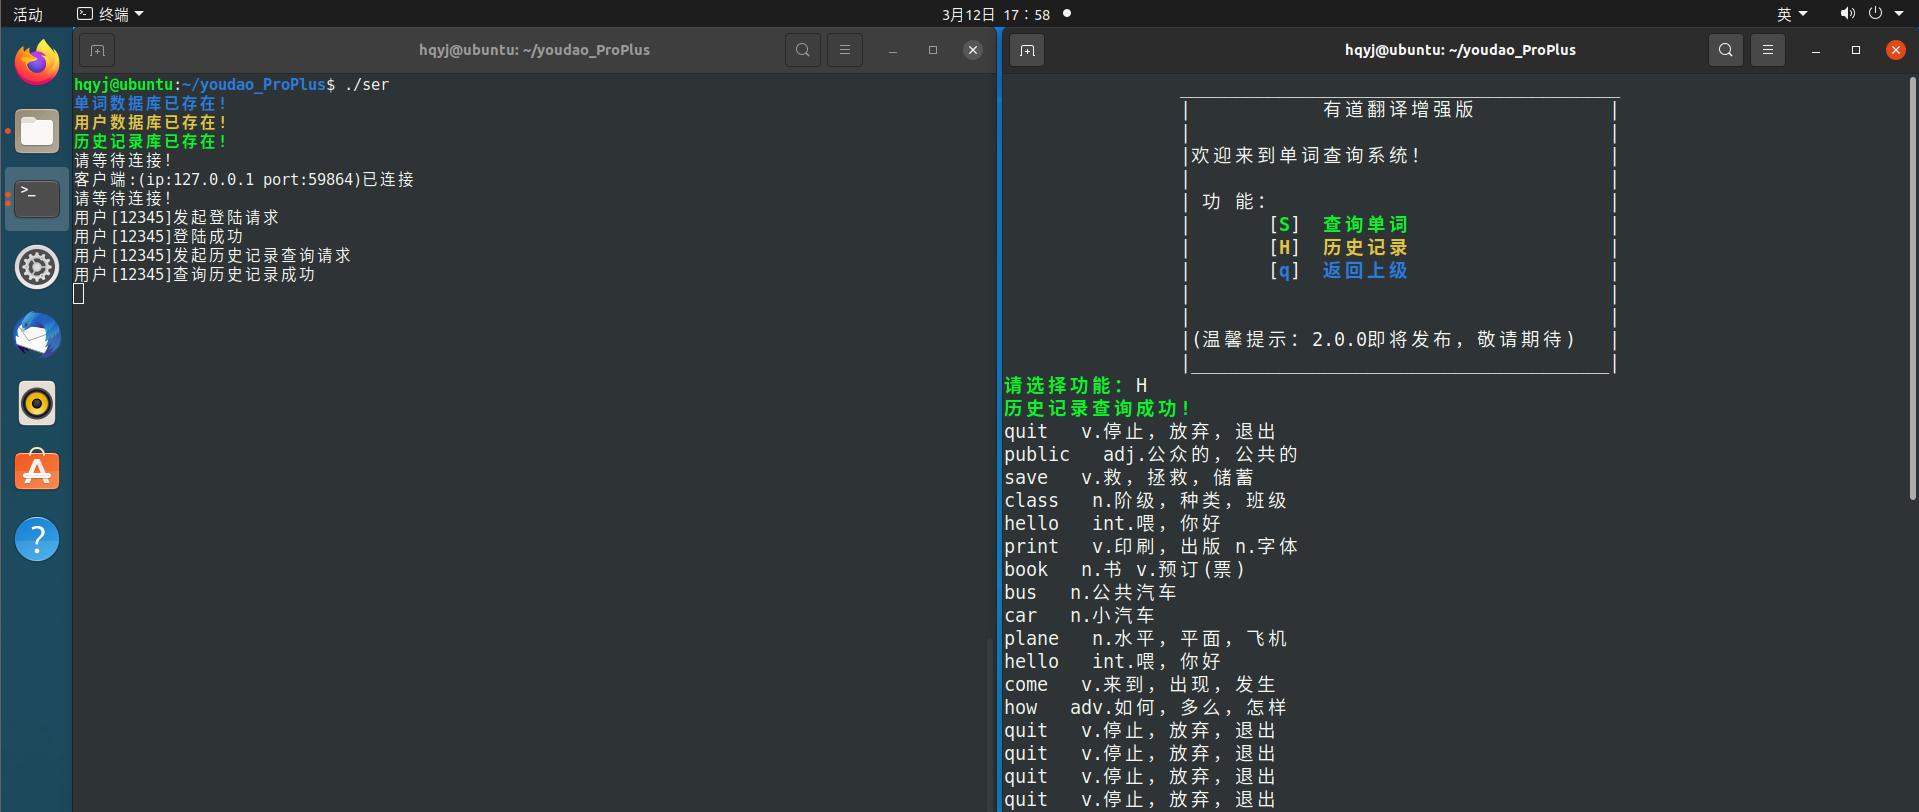Screen dimensions: 1919x812
Task: Click the 'plane n.水平' history row
Action: 1146,638
